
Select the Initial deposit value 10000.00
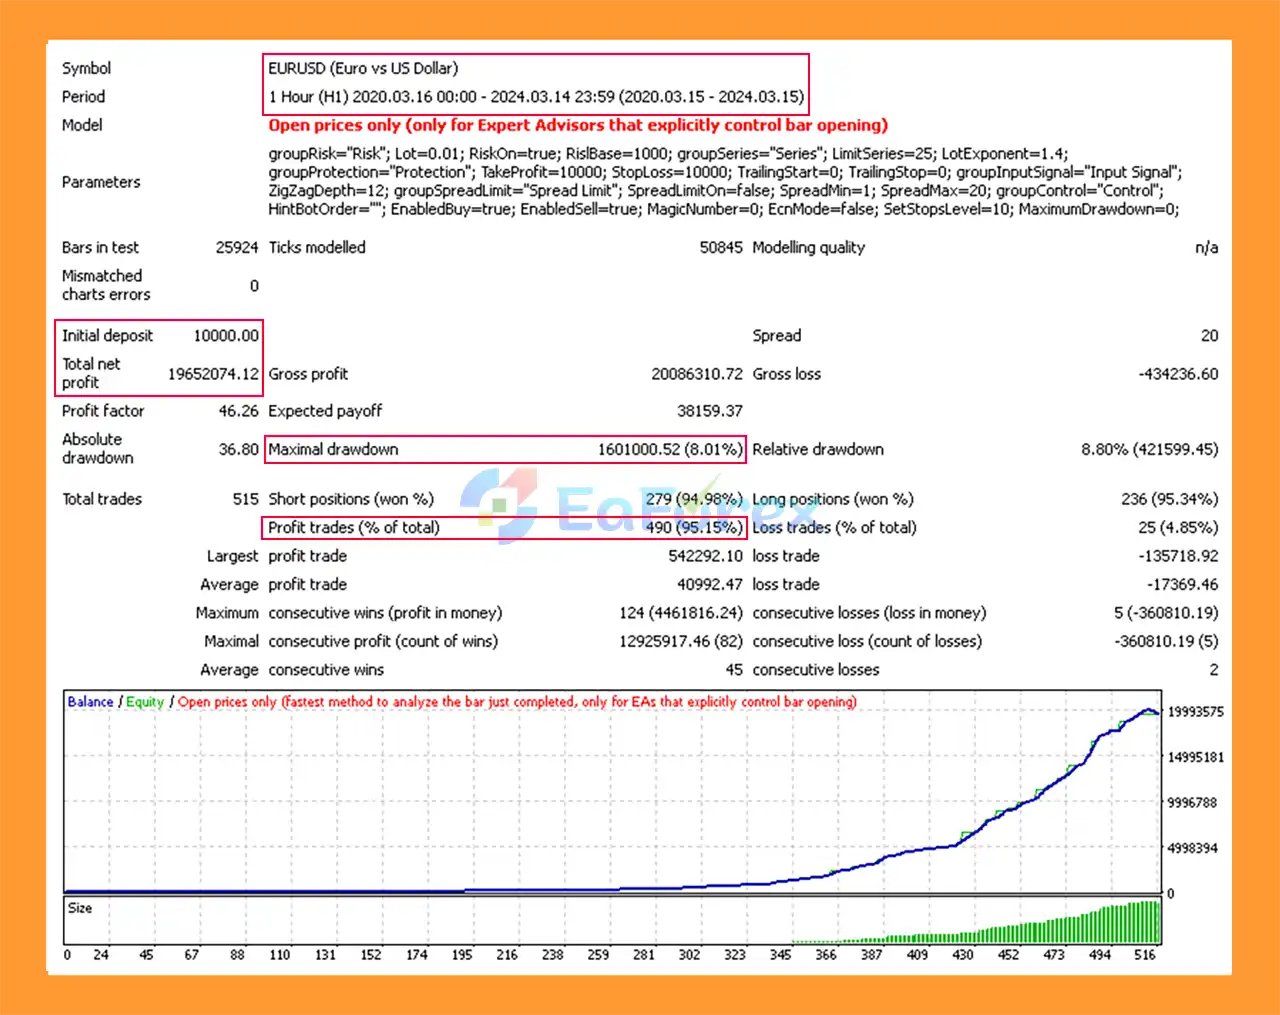pos(226,336)
